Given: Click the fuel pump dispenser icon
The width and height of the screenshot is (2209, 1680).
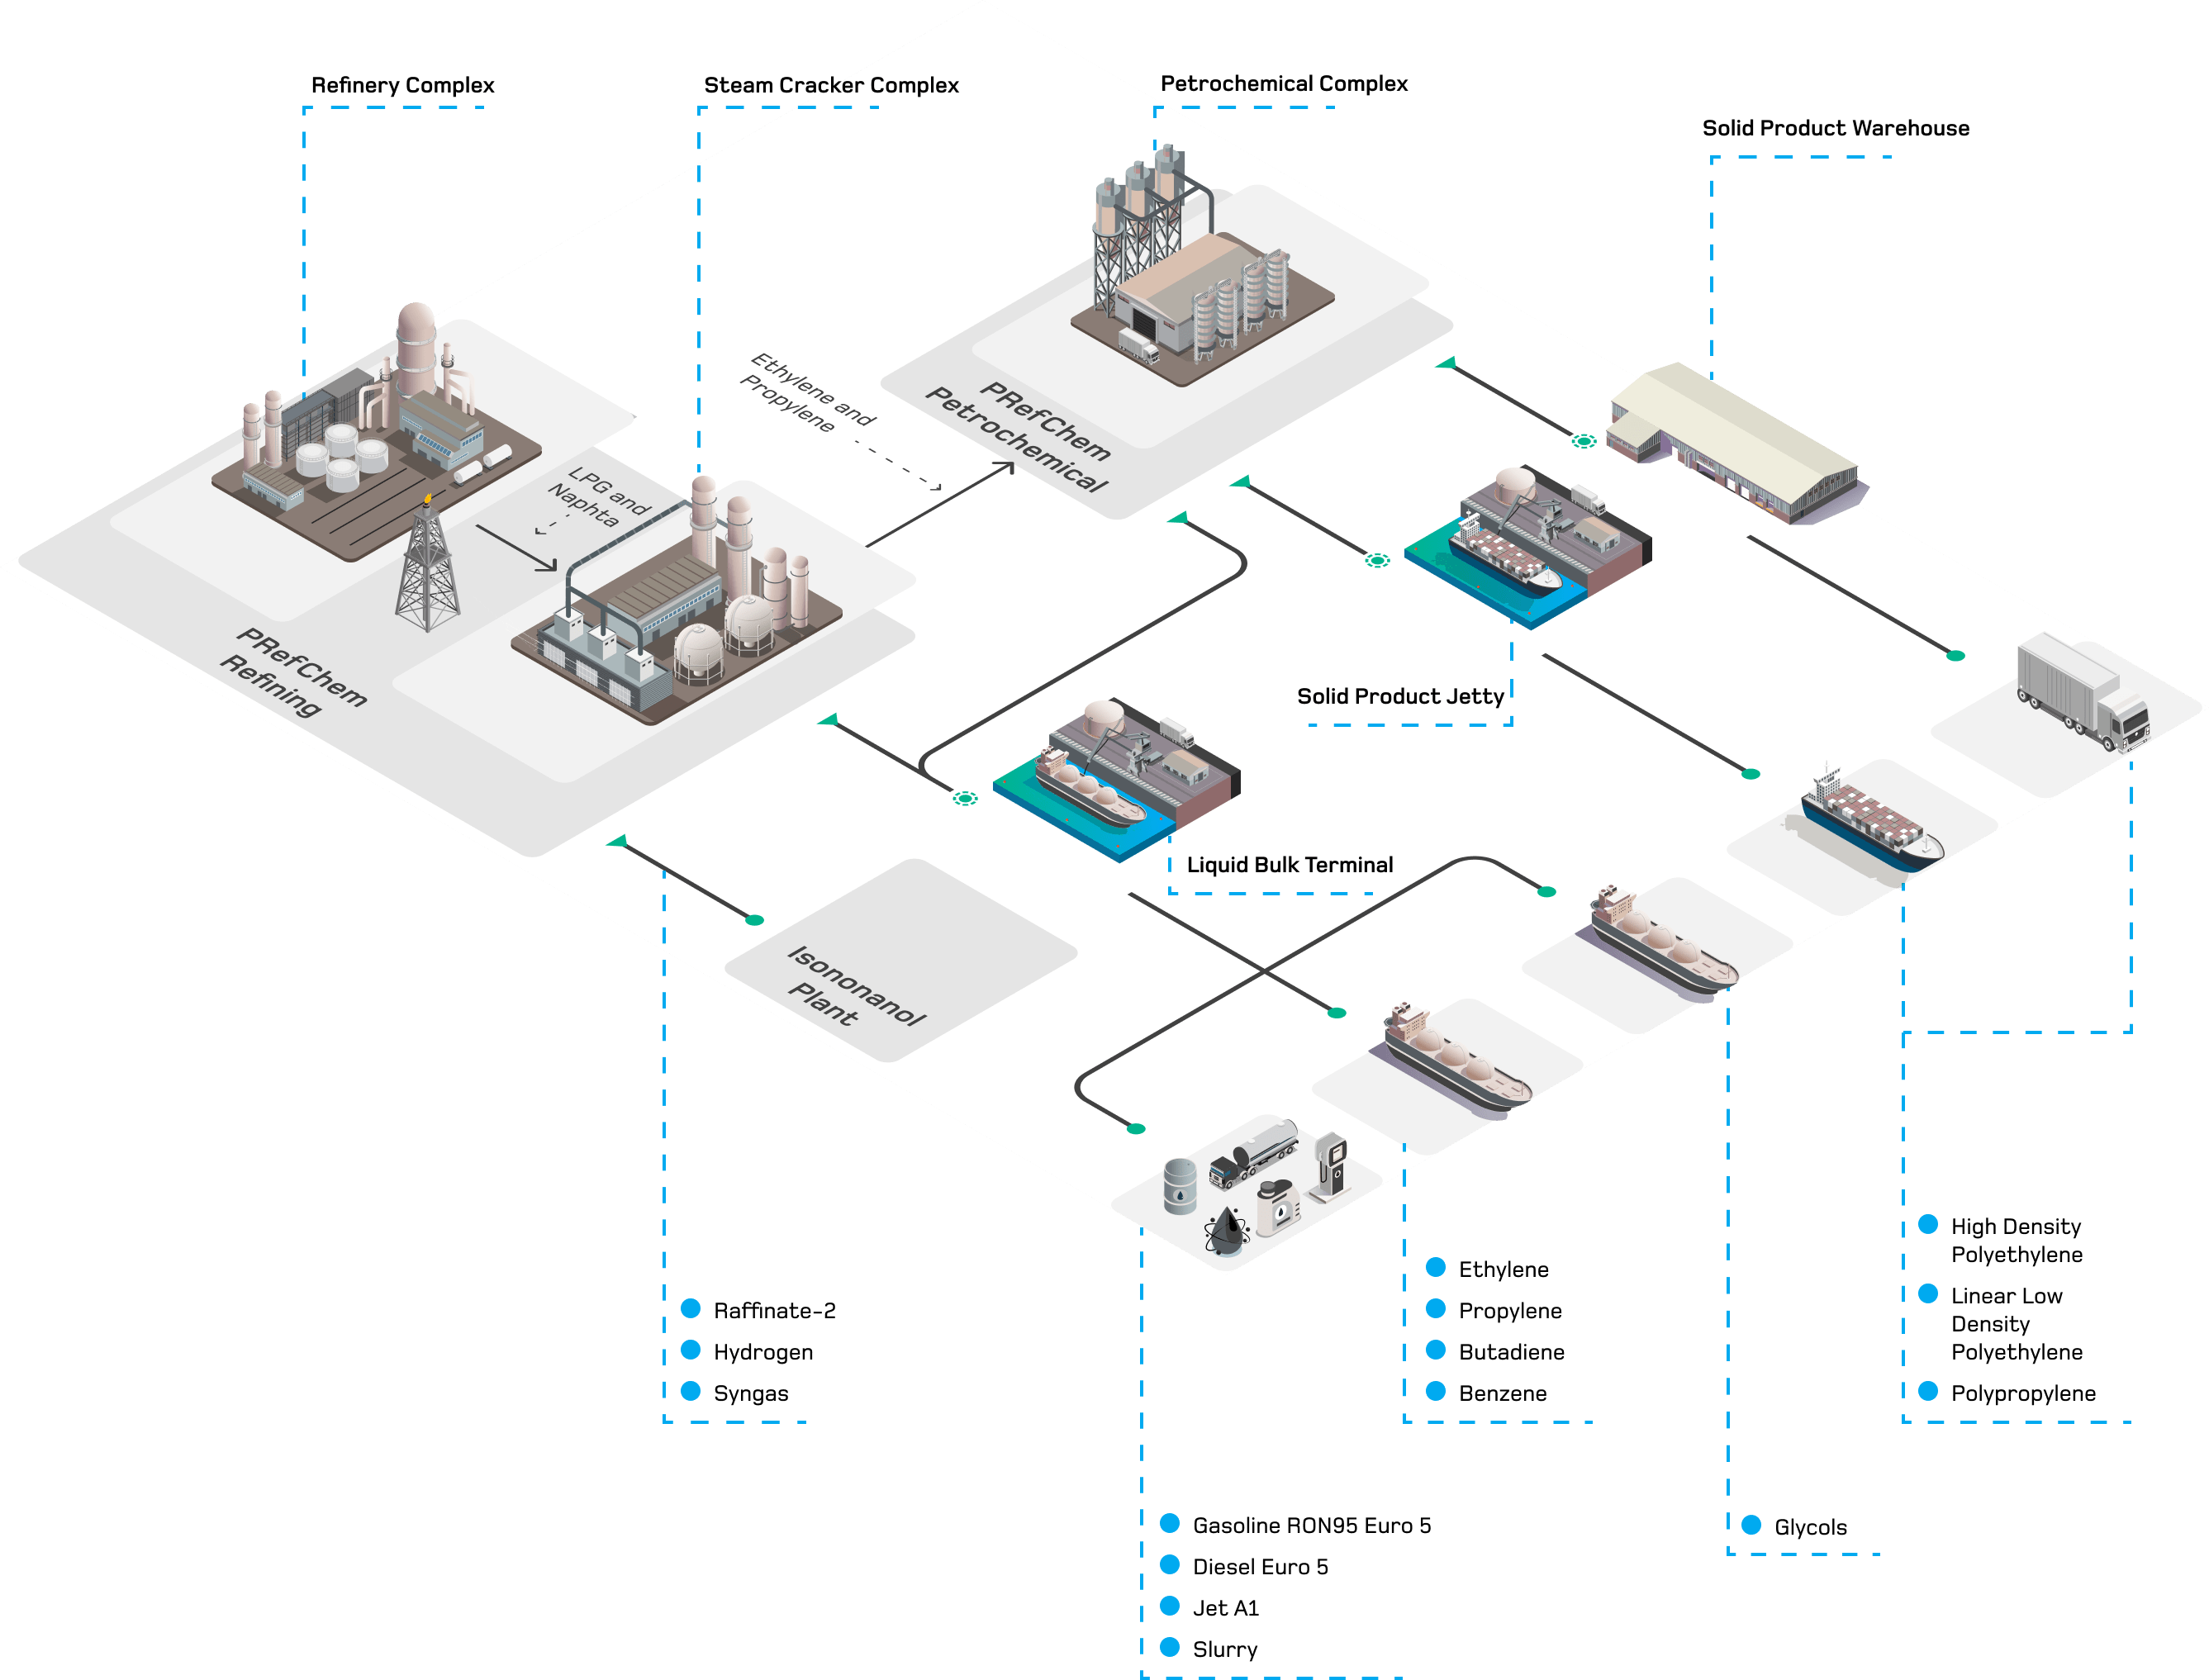Looking at the screenshot, I should click(x=1331, y=1166).
